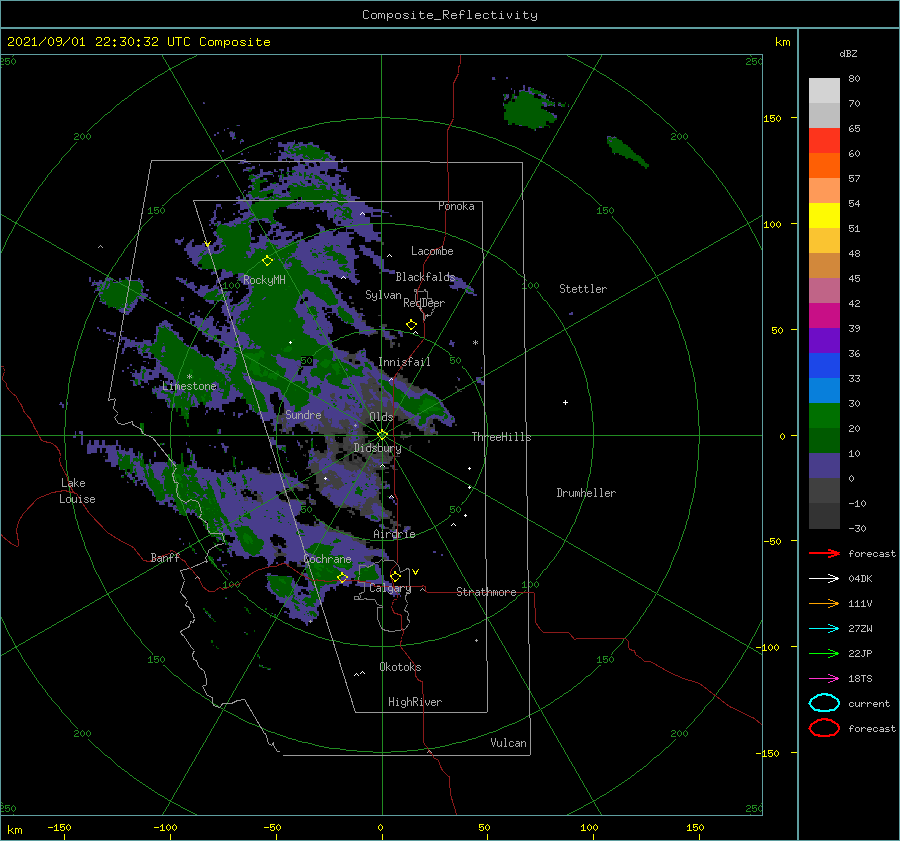Click the dBZ legend heading
The image size is (900, 841).
click(x=848, y=53)
